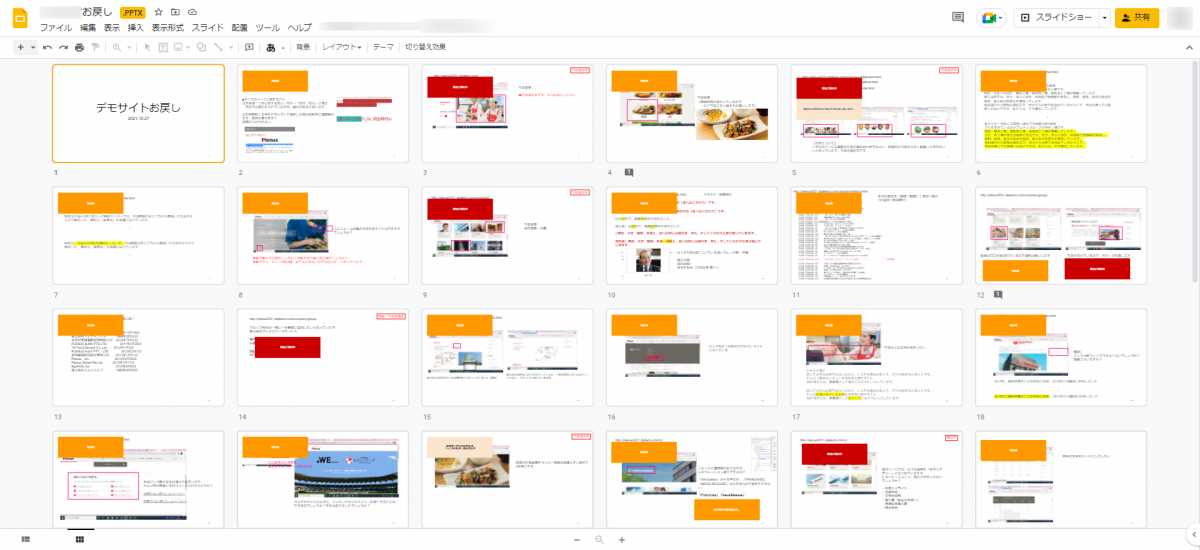Expand the スライドショー options arrow

(x=1104, y=17)
